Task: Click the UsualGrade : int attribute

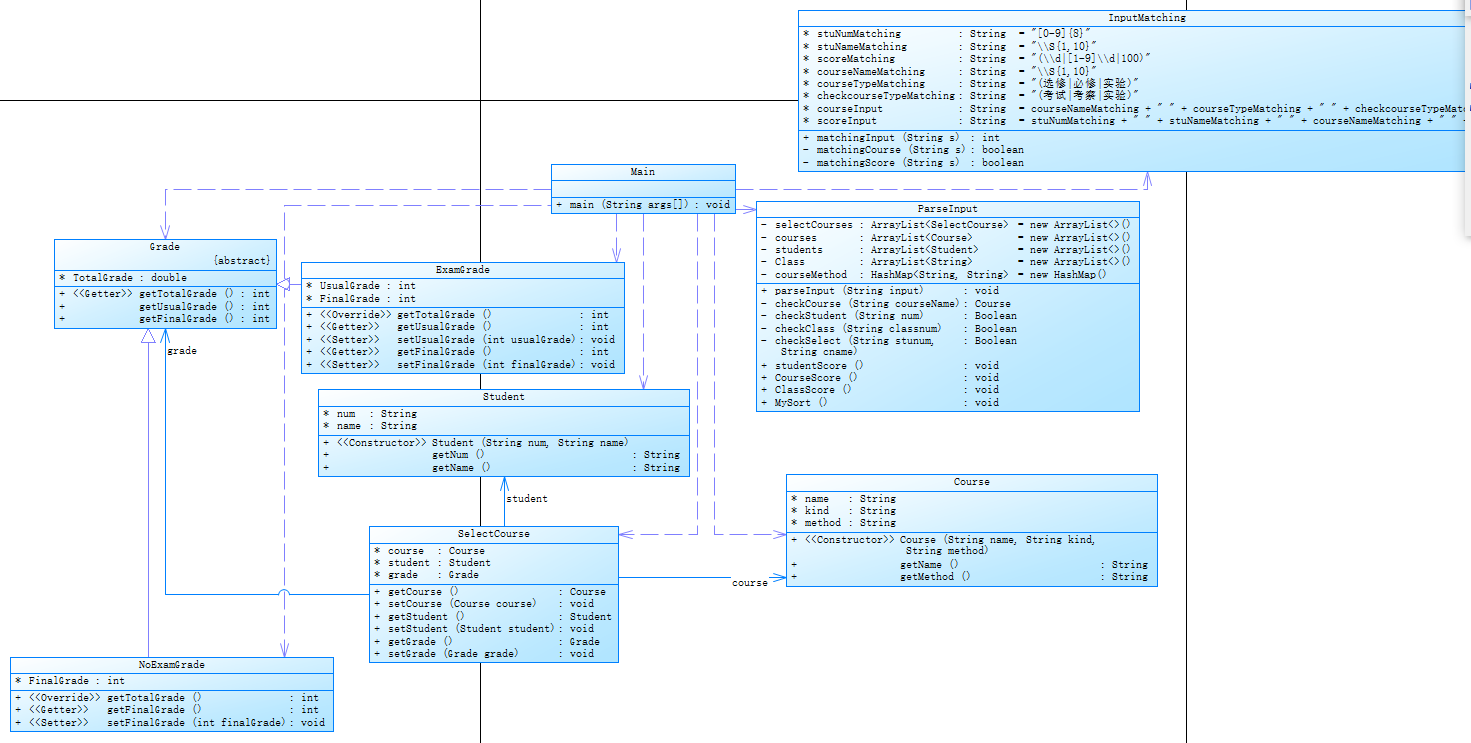Action: (x=361, y=286)
